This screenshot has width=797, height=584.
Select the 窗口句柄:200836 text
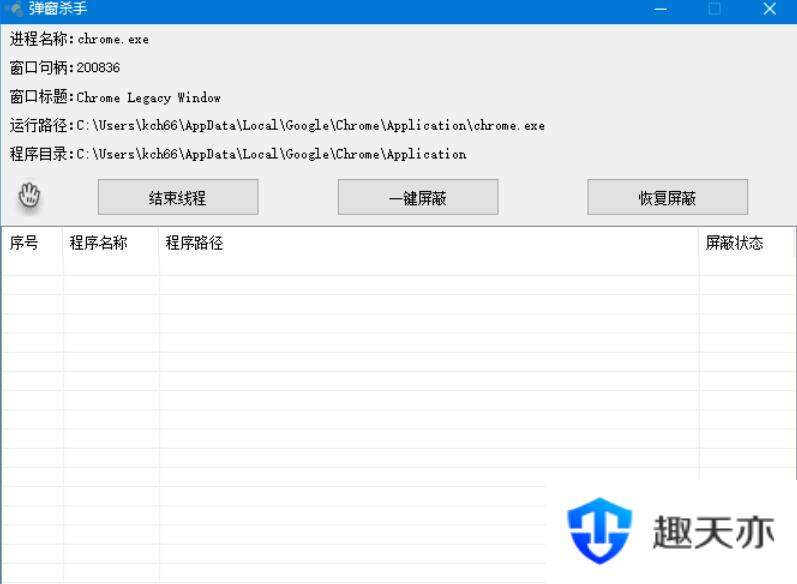tap(65, 68)
